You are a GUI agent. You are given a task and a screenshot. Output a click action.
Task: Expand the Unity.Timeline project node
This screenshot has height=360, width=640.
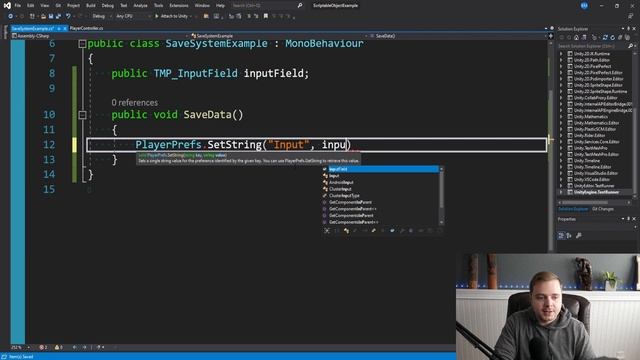pyautogui.click(x=561, y=161)
